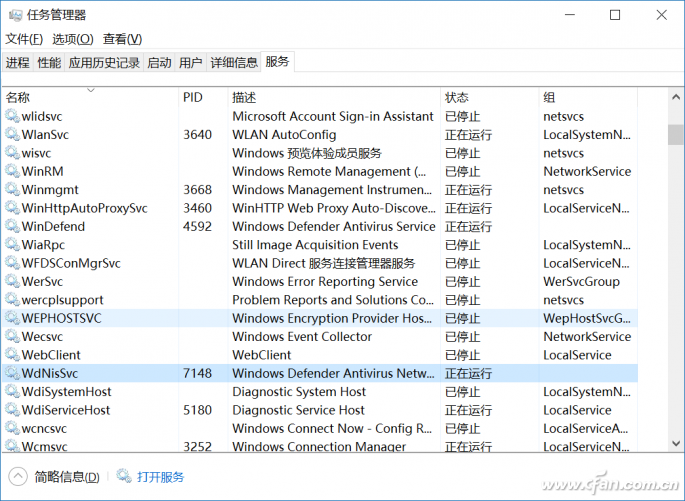Click the WinHttpAutoProxySvc service icon

tap(12, 208)
